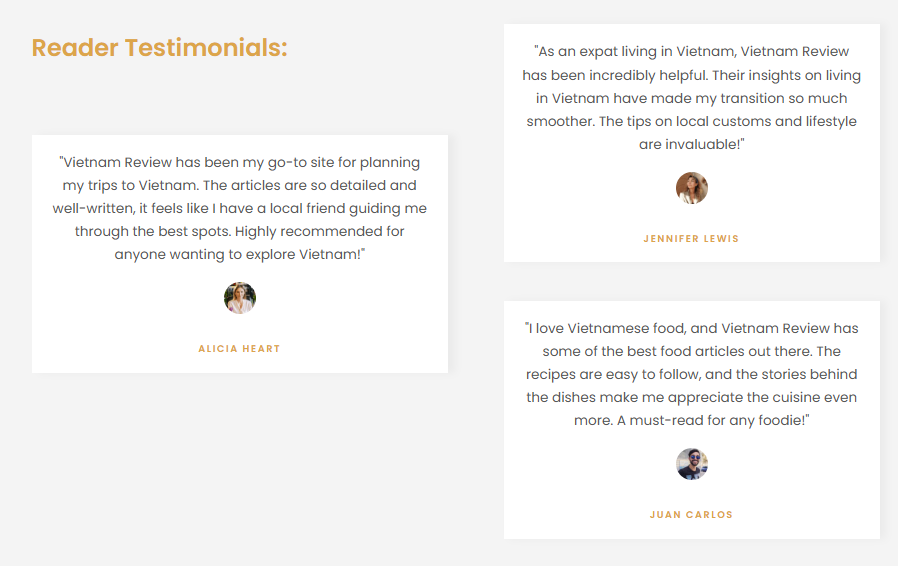Screen dimensions: 898x566
Task: Click the line "anyone wanting to explore Vietnam!"
Action: (x=240, y=254)
